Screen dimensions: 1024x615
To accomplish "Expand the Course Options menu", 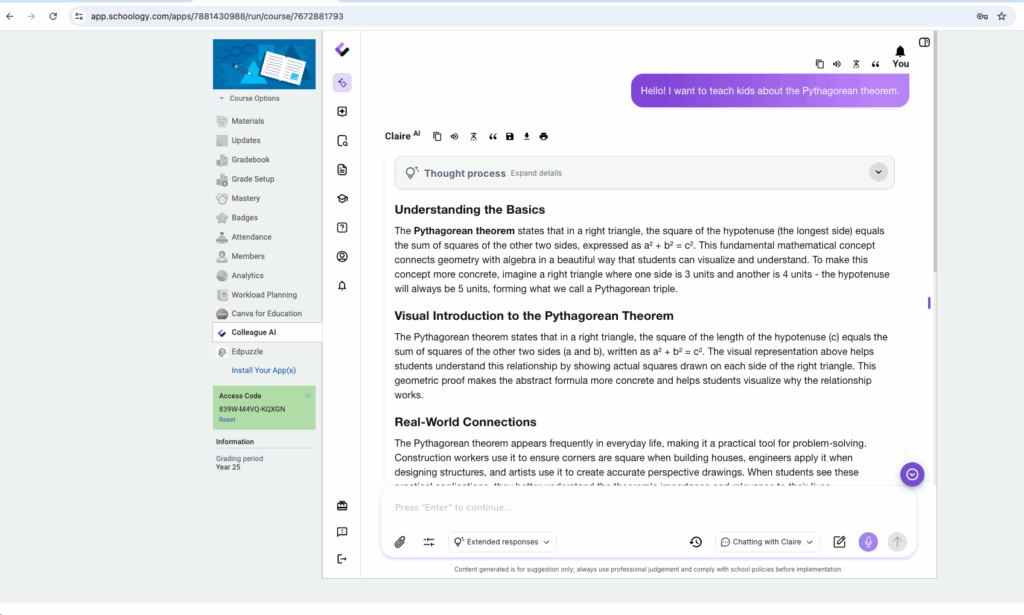I will point(250,98).
